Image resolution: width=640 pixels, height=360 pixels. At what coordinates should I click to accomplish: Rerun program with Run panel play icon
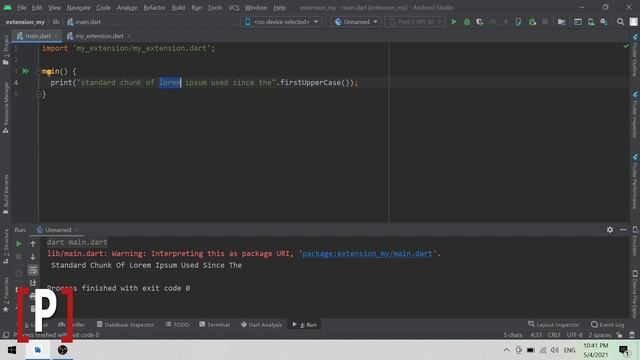coord(18,244)
